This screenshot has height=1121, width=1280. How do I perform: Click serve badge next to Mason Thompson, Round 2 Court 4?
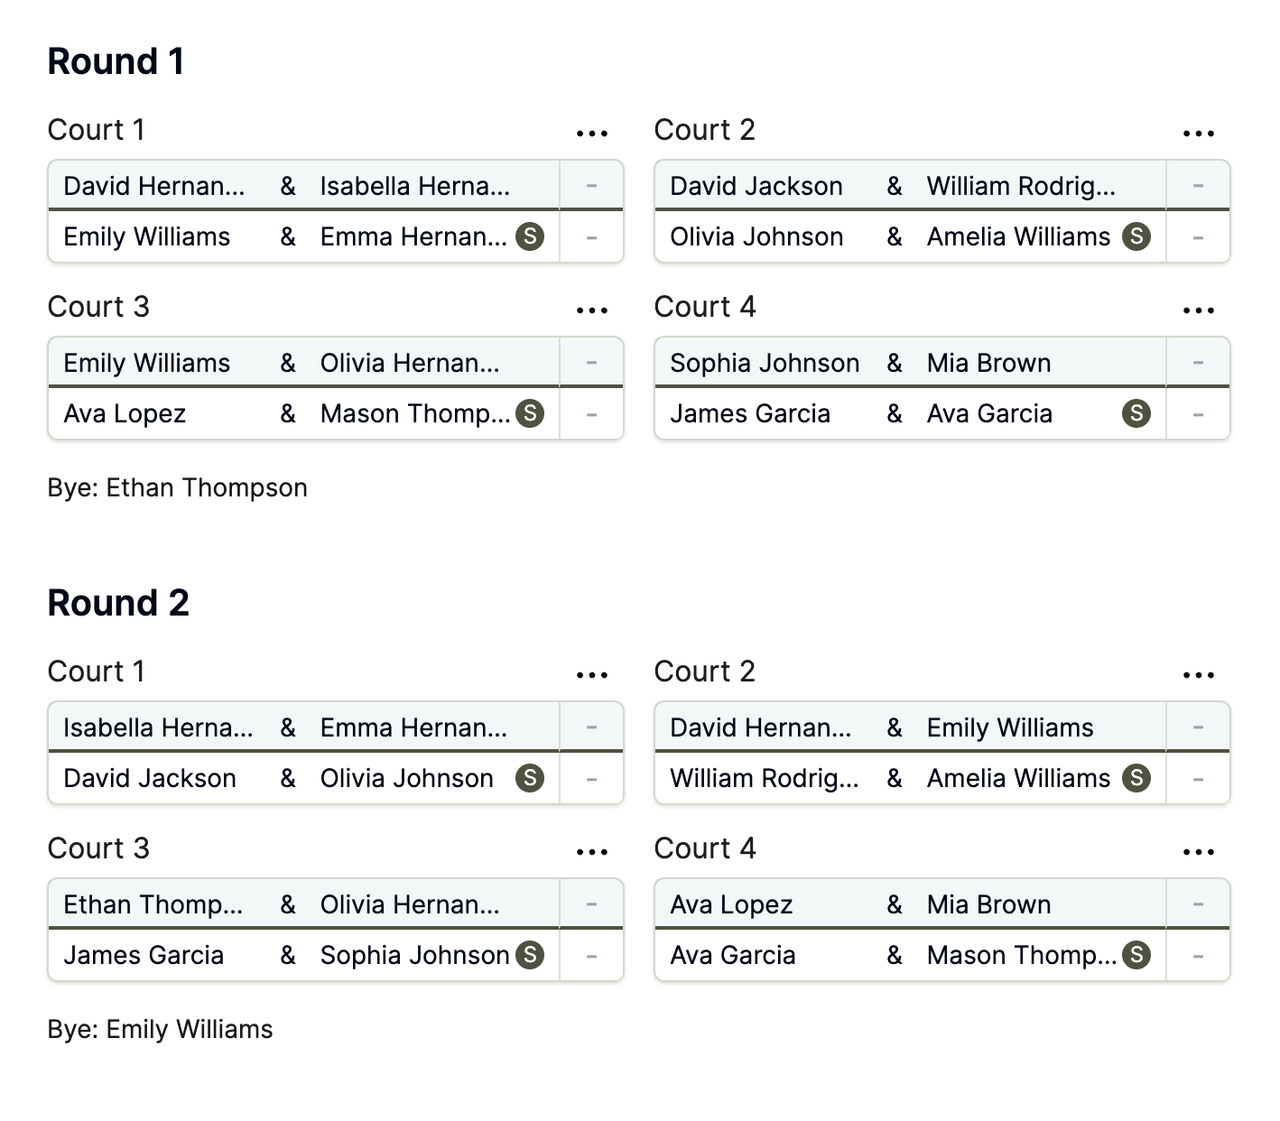[x=1136, y=955]
